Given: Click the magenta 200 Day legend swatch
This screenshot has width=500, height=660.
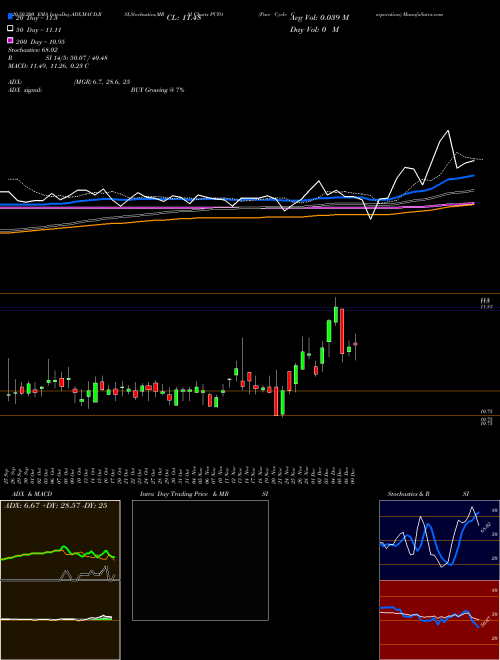Looking at the screenshot, I should [x=10, y=40].
